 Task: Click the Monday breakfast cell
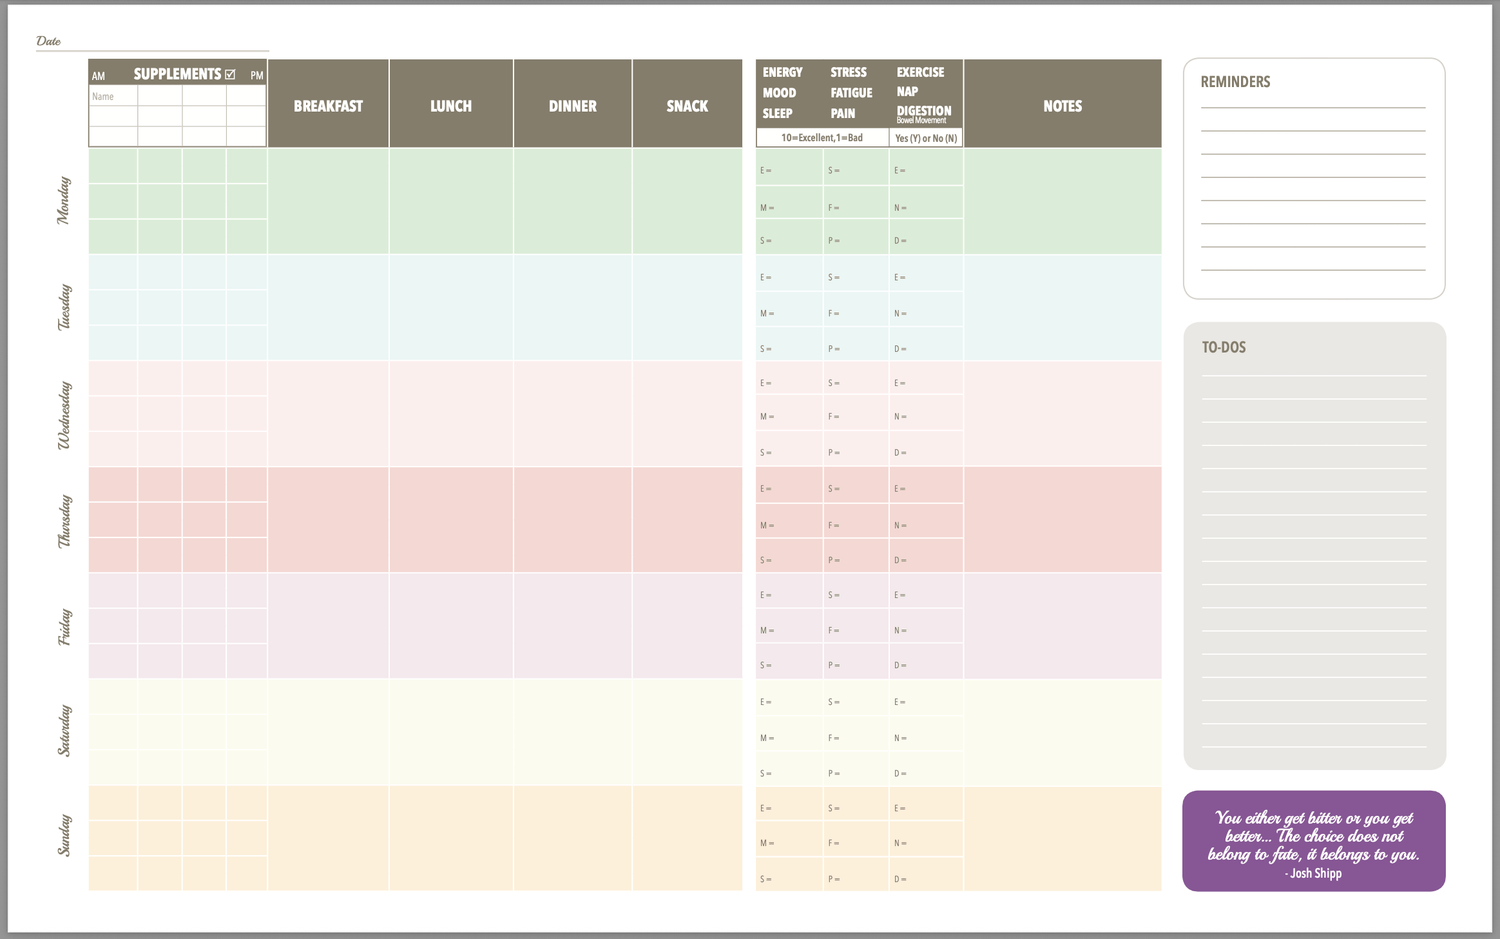pos(328,201)
